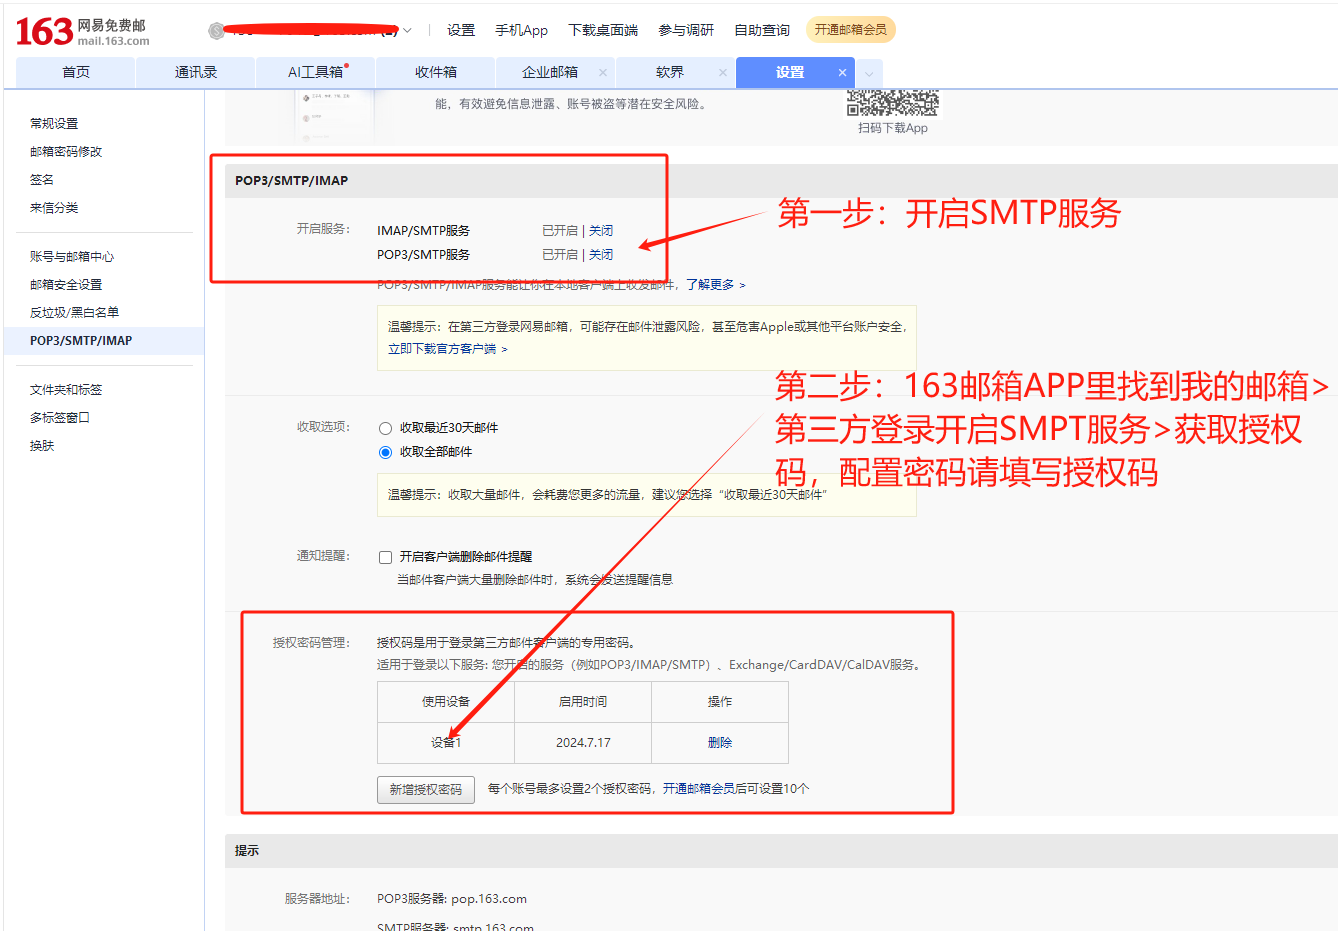Viewport: 1338px width, 931px height.
Task: Click the 新增授权密码 button
Action: click(425, 789)
